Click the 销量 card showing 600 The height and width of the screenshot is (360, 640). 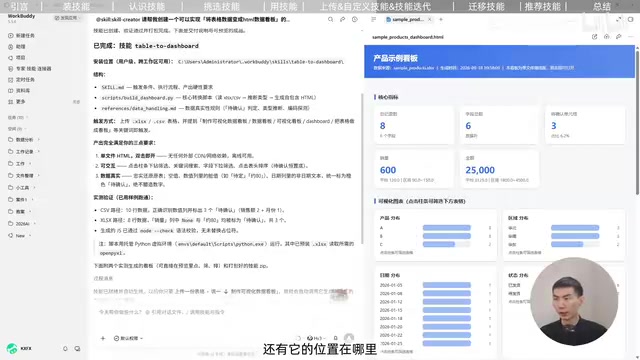tap(414, 169)
